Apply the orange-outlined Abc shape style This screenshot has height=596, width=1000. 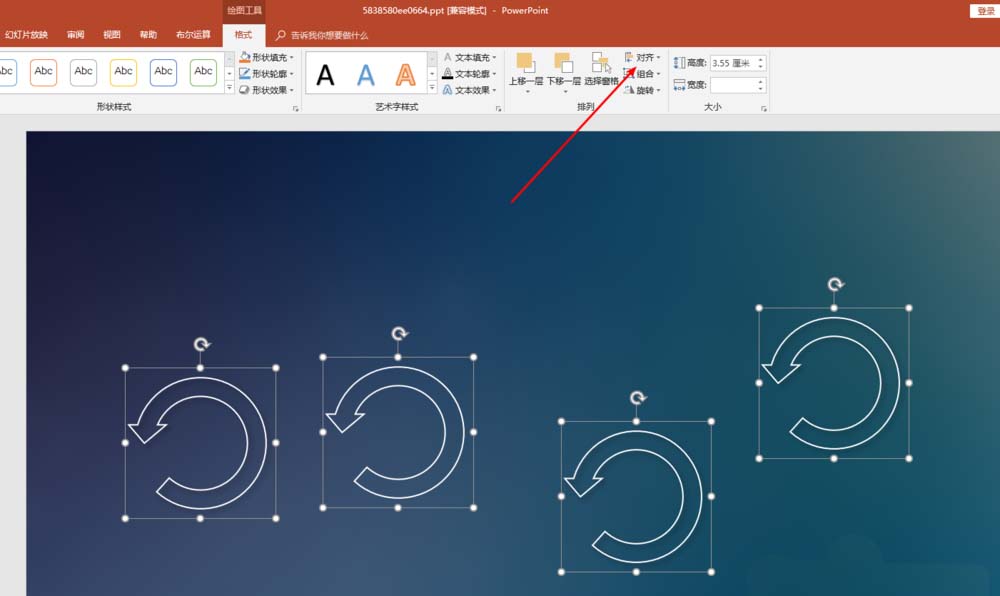(43, 72)
